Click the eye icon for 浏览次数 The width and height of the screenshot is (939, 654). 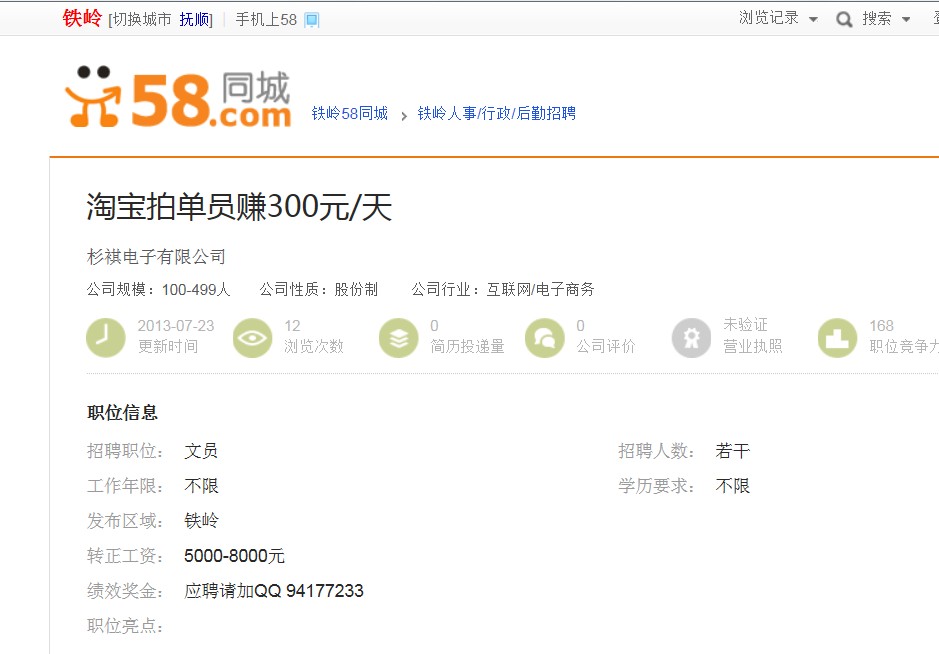tap(252, 338)
